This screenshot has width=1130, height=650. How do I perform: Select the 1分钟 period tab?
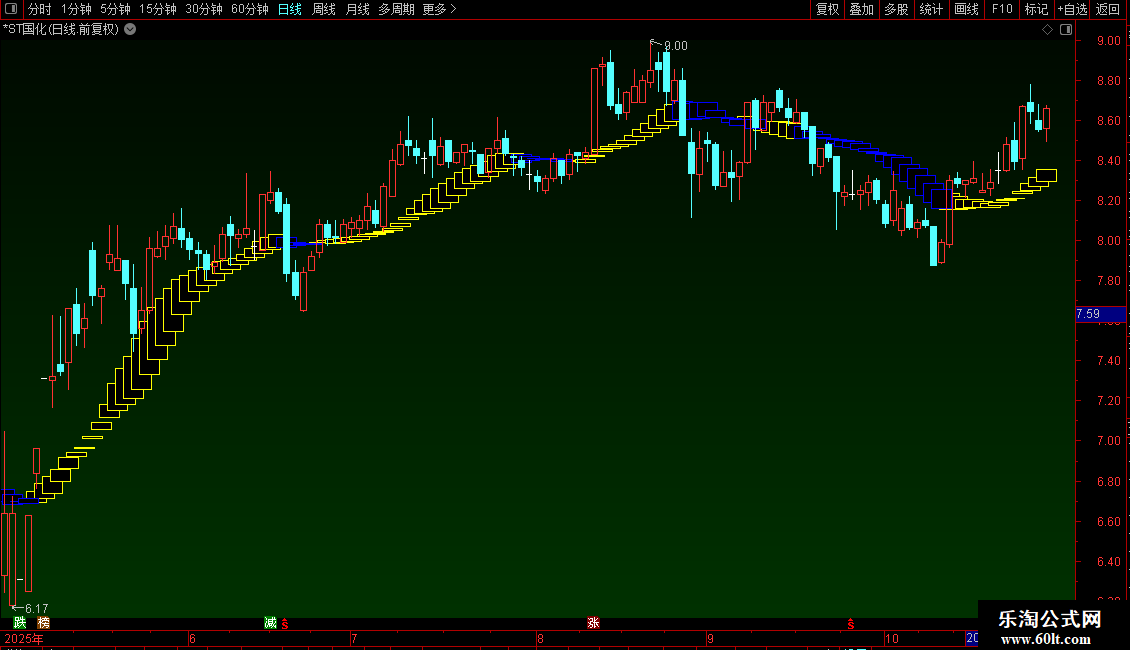pyautogui.click(x=76, y=9)
